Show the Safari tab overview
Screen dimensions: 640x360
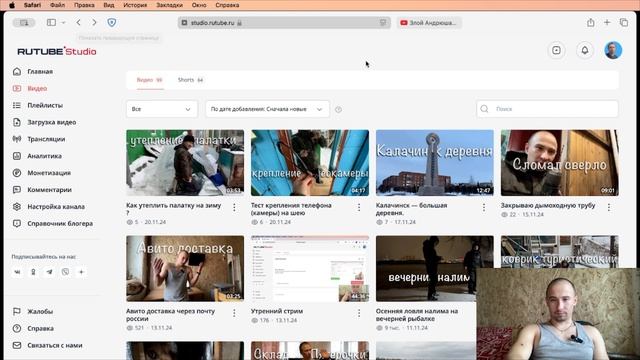pyautogui.click(x=624, y=23)
